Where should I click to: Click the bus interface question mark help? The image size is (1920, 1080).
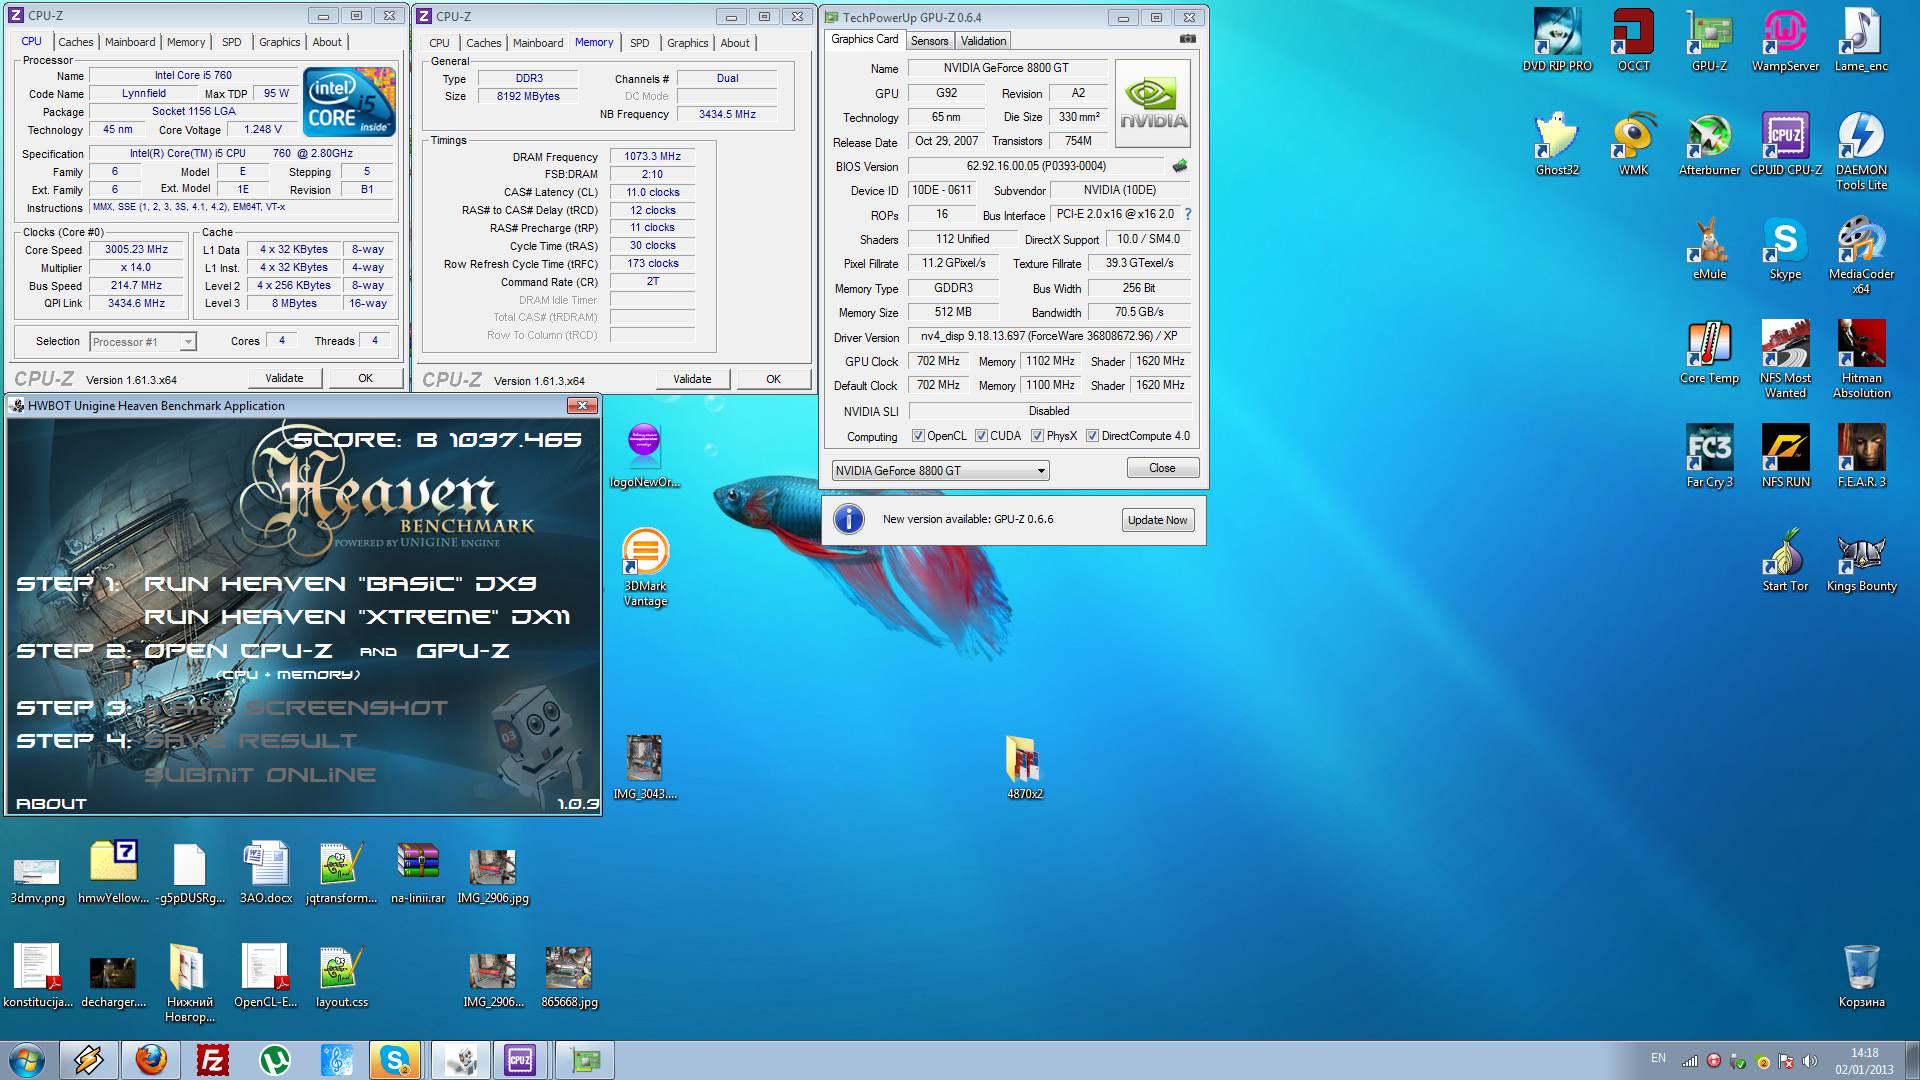point(1187,214)
